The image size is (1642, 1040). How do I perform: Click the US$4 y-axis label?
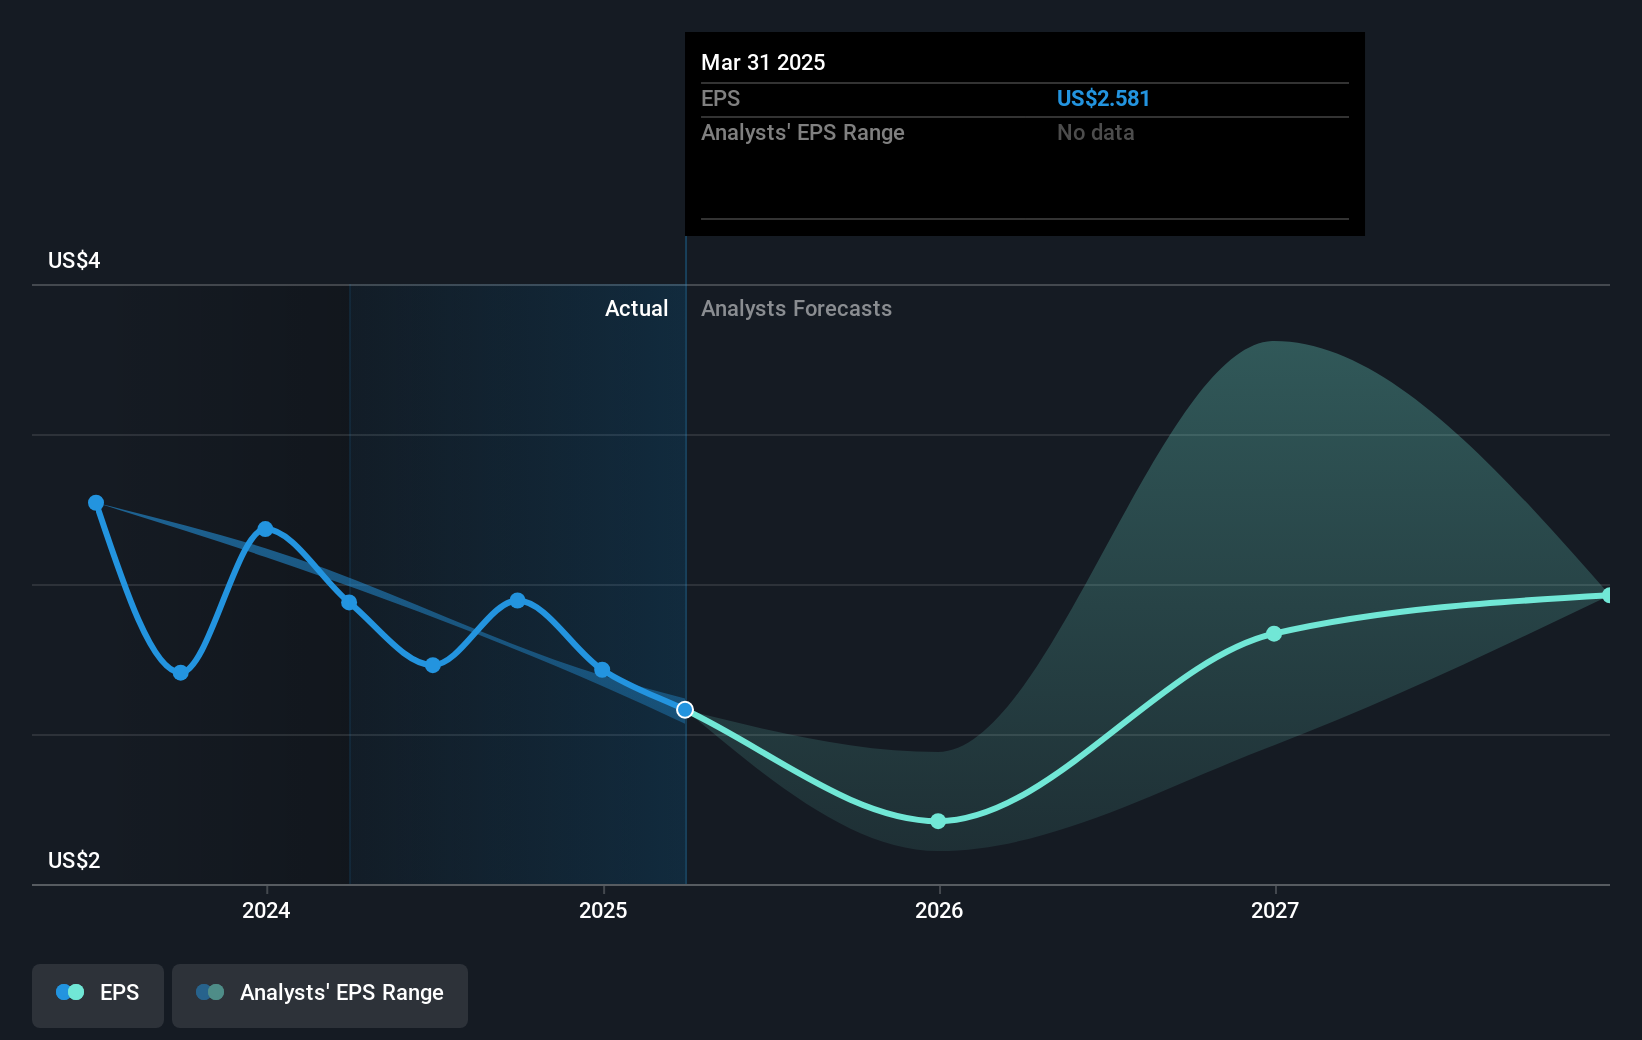pos(74,261)
